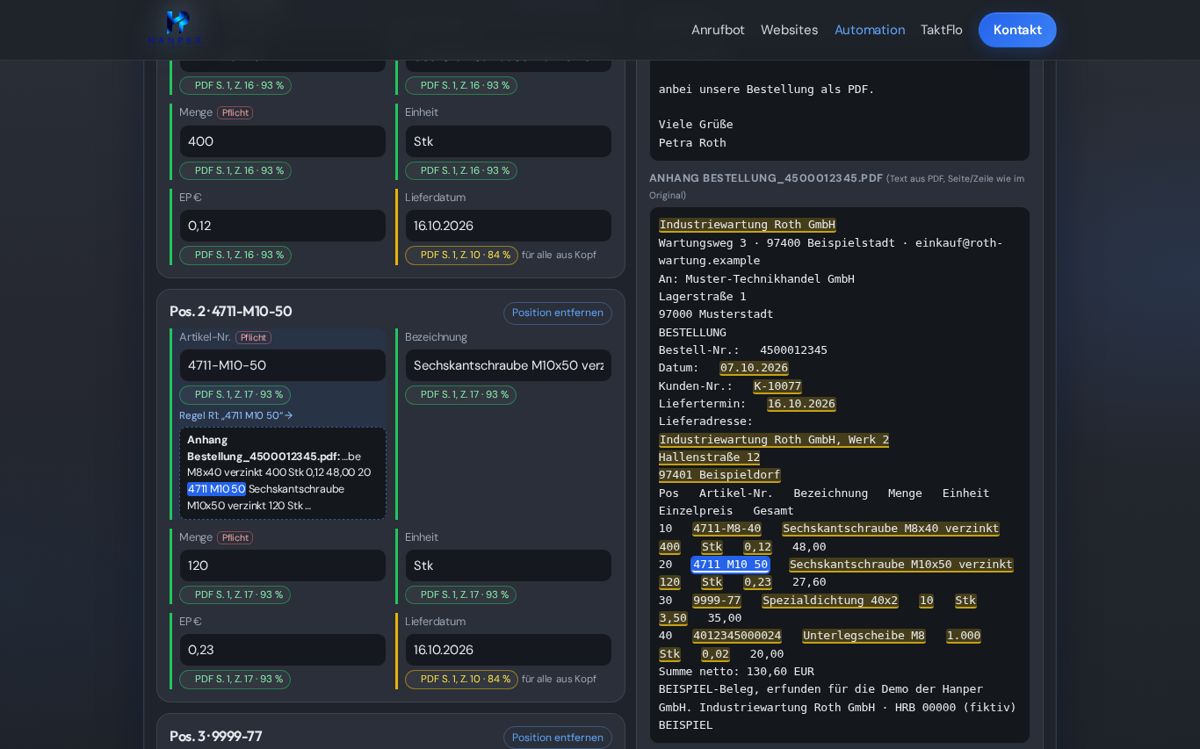Click the Kontakt button
This screenshot has width=1200, height=749.
1017,30
